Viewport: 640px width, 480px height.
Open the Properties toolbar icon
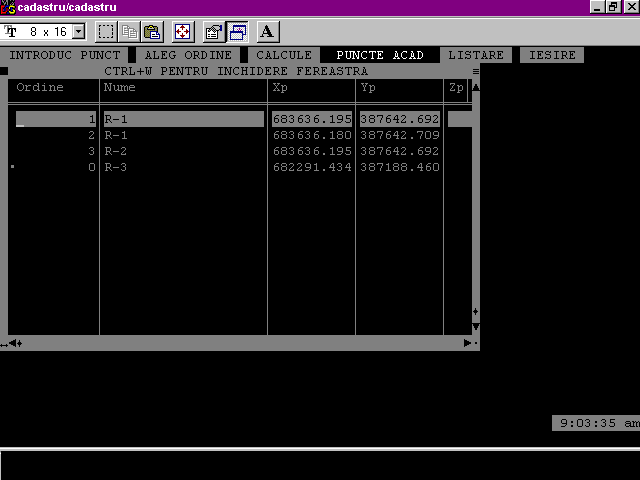pos(214,32)
